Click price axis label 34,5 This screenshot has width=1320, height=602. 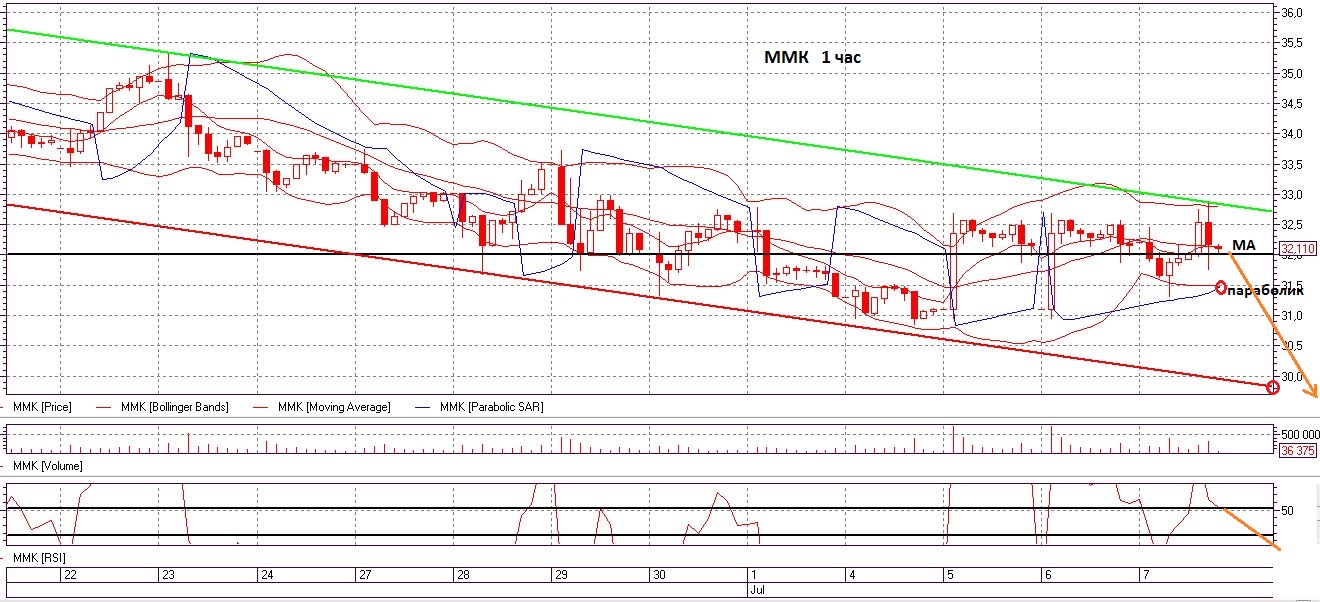click(x=1292, y=104)
